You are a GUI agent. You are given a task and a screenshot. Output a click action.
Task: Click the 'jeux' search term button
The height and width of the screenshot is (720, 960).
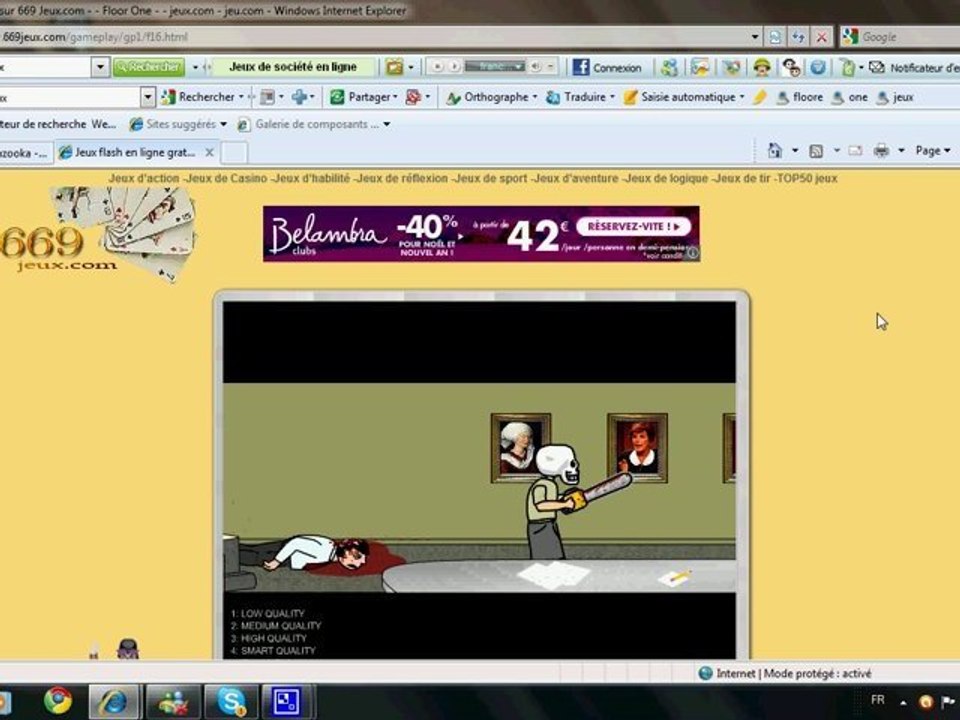point(894,97)
